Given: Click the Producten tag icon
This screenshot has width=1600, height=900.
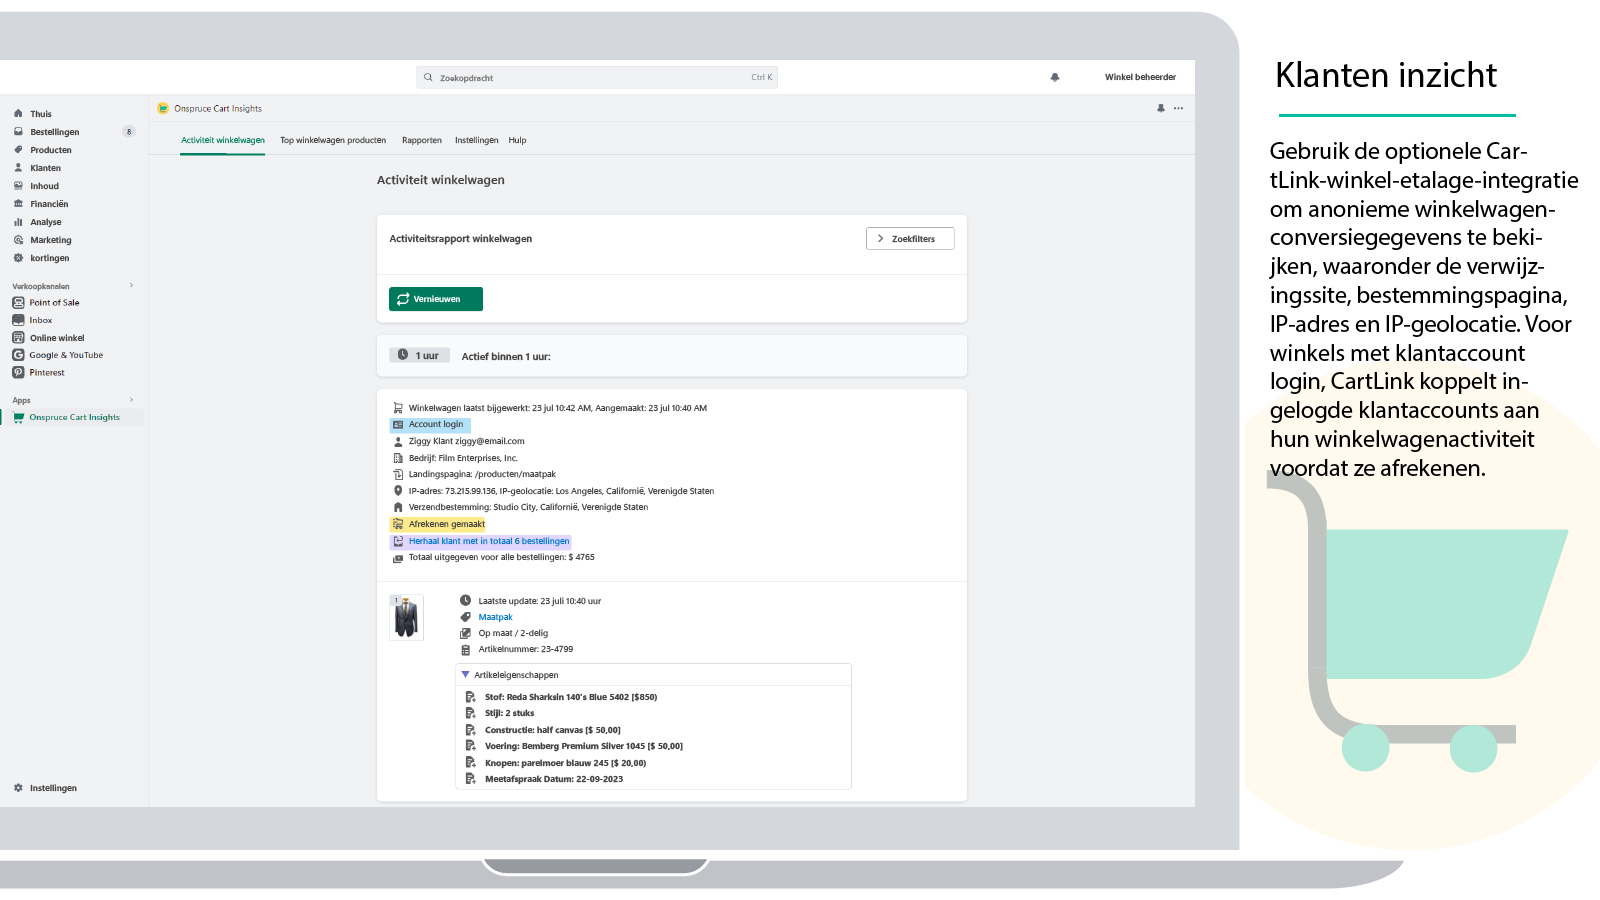Looking at the screenshot, I should pos(18,150).
